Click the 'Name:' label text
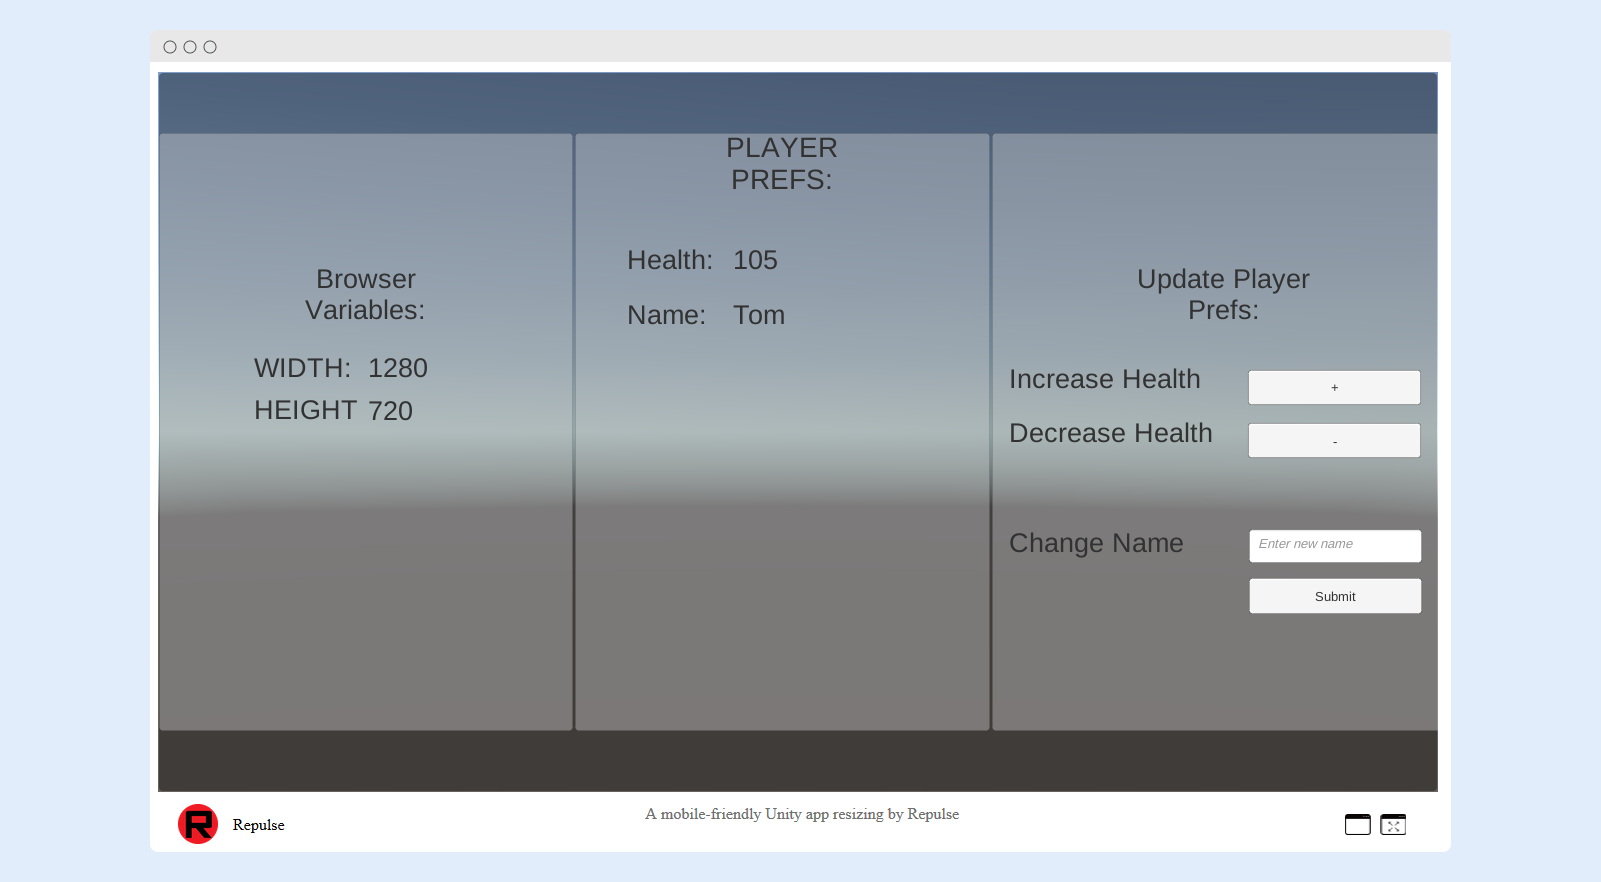The width and height of the screenshot is (1601, 882). coord(667,315)
